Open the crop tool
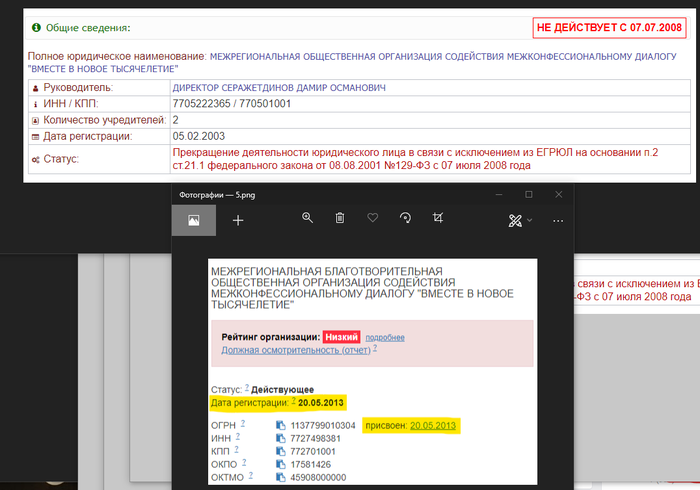Screen dimensions: 700x490 (x=438, y=219)
